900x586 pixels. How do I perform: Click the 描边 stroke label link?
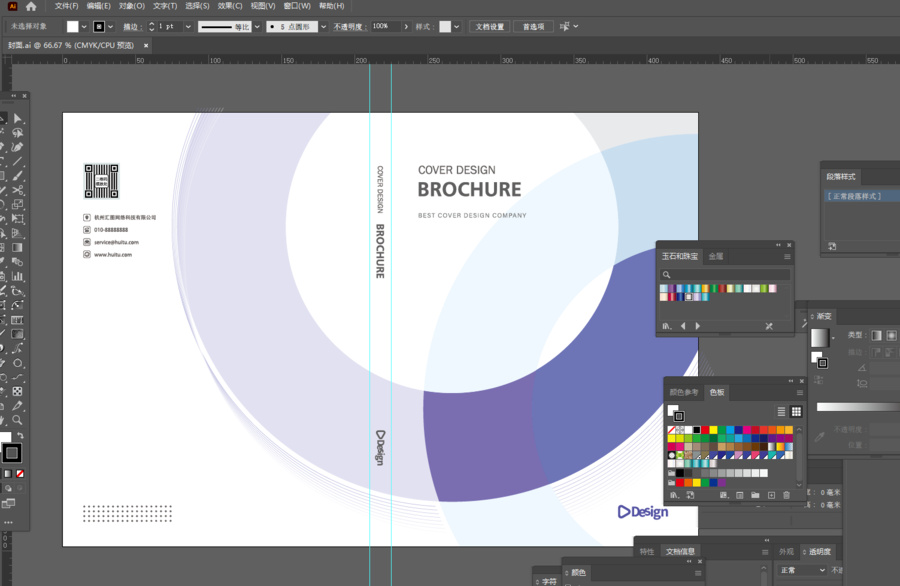pyautogui.click(x=131, y=26)
